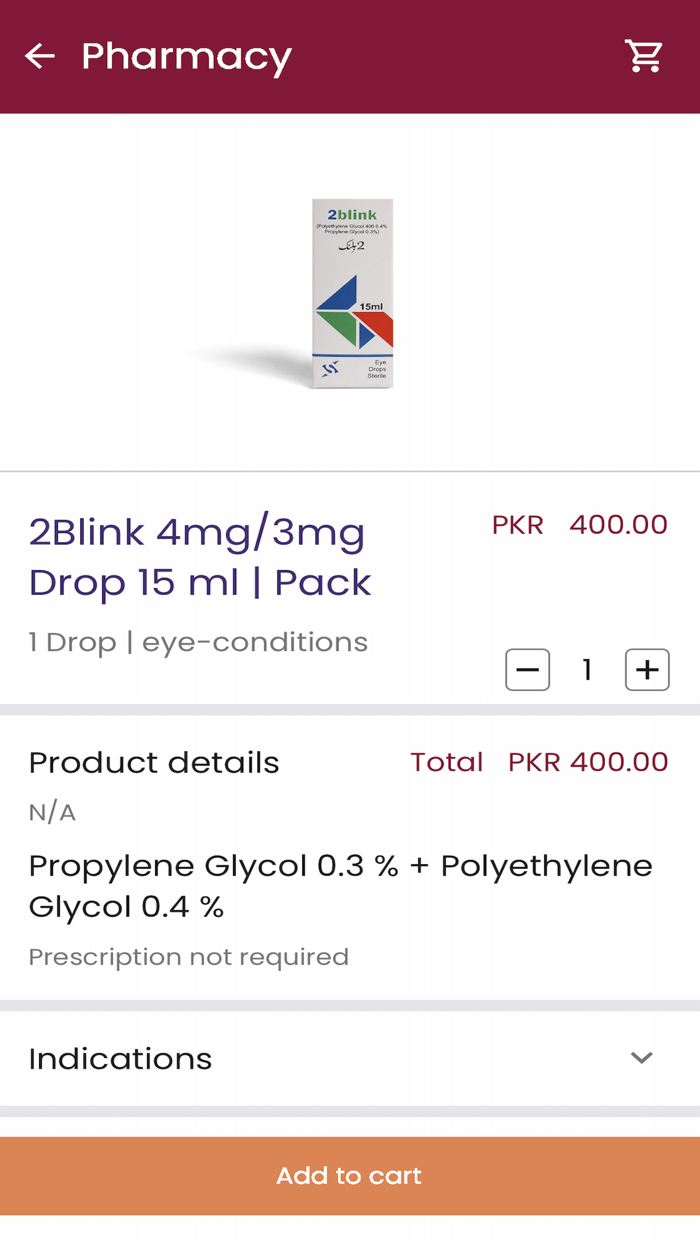Select the Propylene Glycol composition text
This screenshot has width=700, height=1244.
[340, 885]
